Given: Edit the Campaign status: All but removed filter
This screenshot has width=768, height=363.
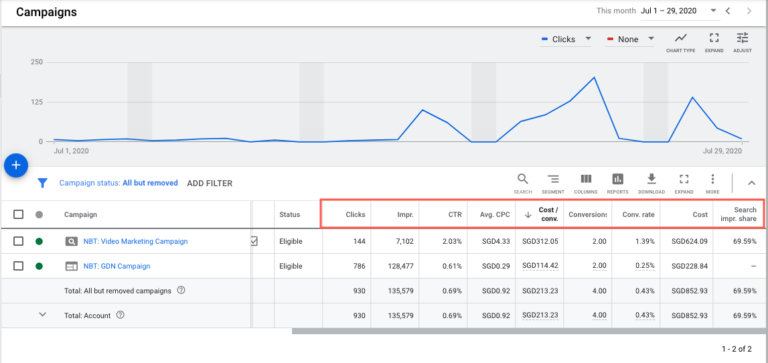Looking at the screenshot, I should pyautogui.click(x=119, y=183).
